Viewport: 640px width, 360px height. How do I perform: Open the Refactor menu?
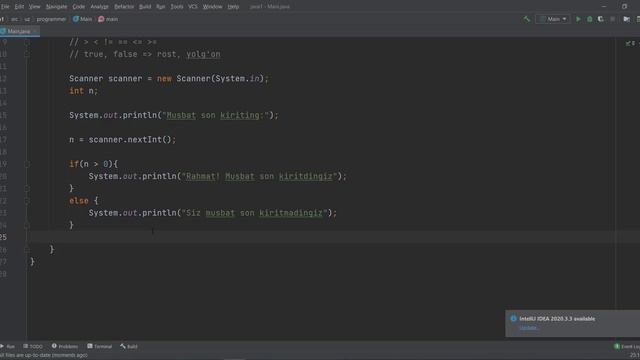tap(124, 7)
